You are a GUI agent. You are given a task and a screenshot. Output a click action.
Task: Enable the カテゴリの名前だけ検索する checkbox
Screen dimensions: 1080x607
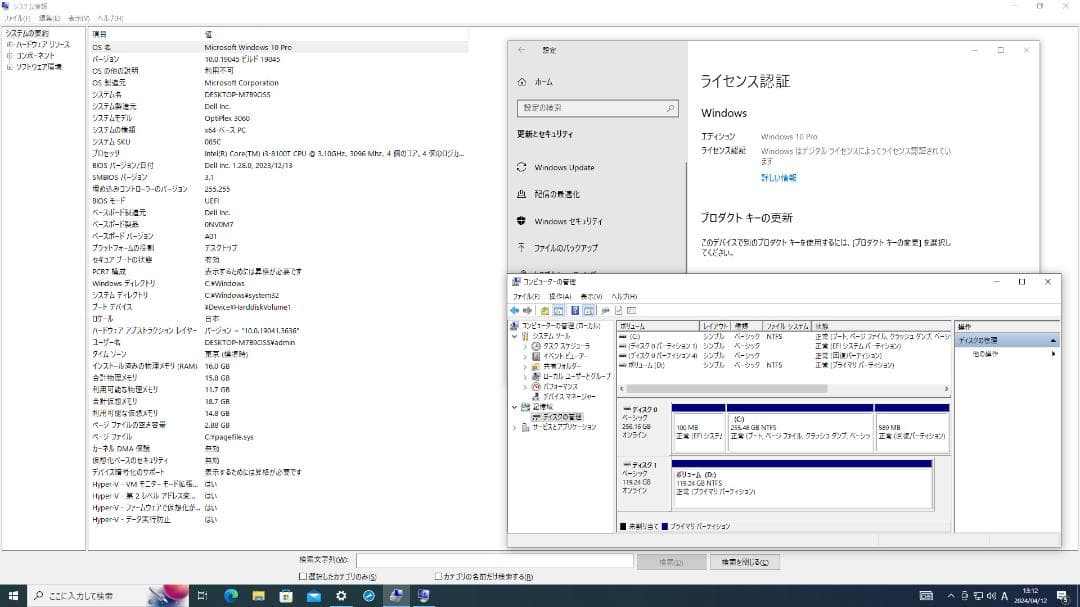pyautogui.click(x=436, y=577)
